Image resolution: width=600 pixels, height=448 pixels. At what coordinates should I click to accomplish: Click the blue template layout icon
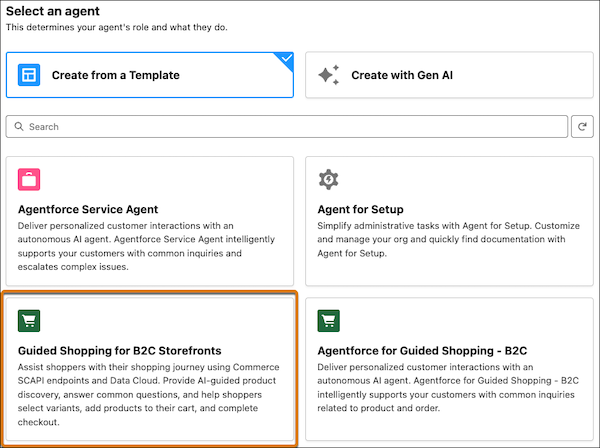(x=29, y=75)
